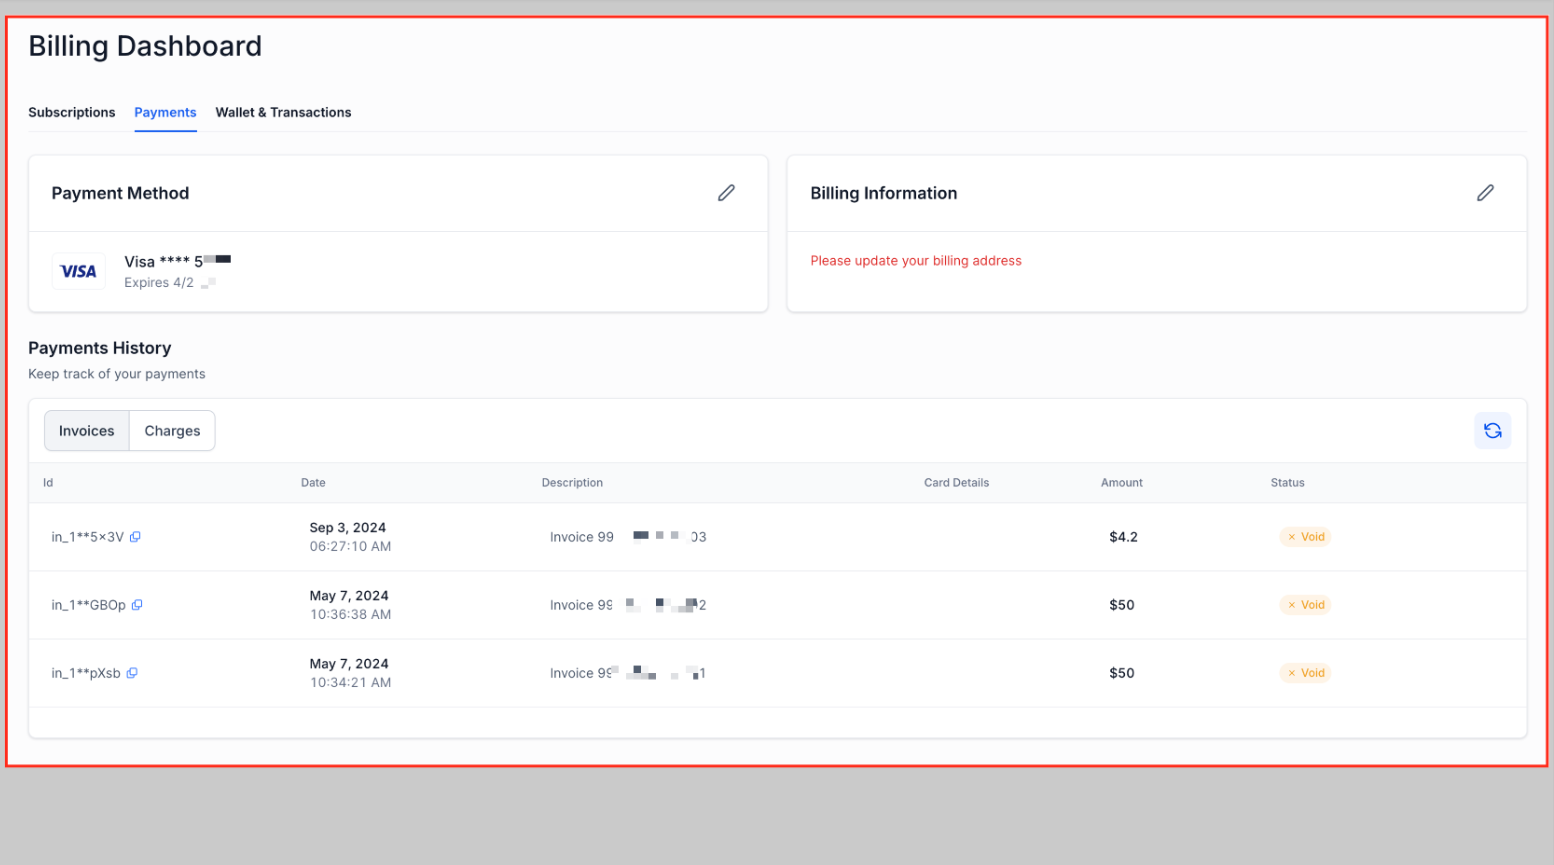Click the Id column header
This screenshot has height=865, width=1554.
[48, 483]
